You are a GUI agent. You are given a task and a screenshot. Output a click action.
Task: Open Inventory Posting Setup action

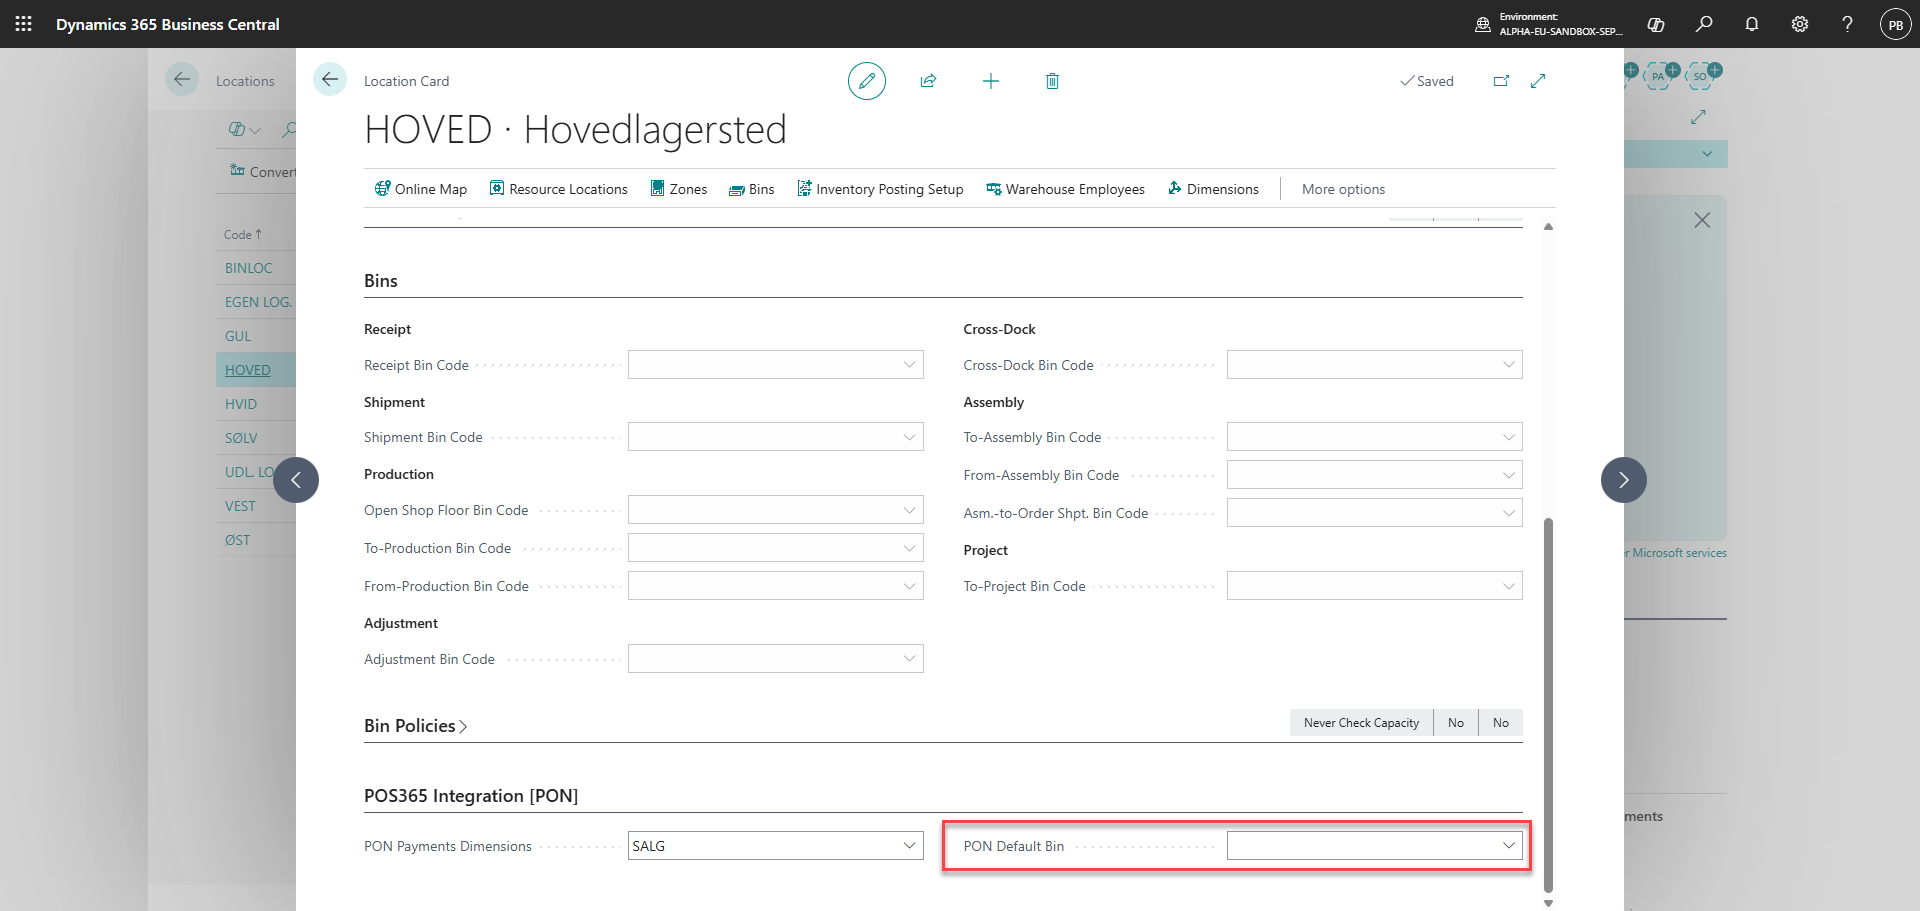tap(880, 189)
